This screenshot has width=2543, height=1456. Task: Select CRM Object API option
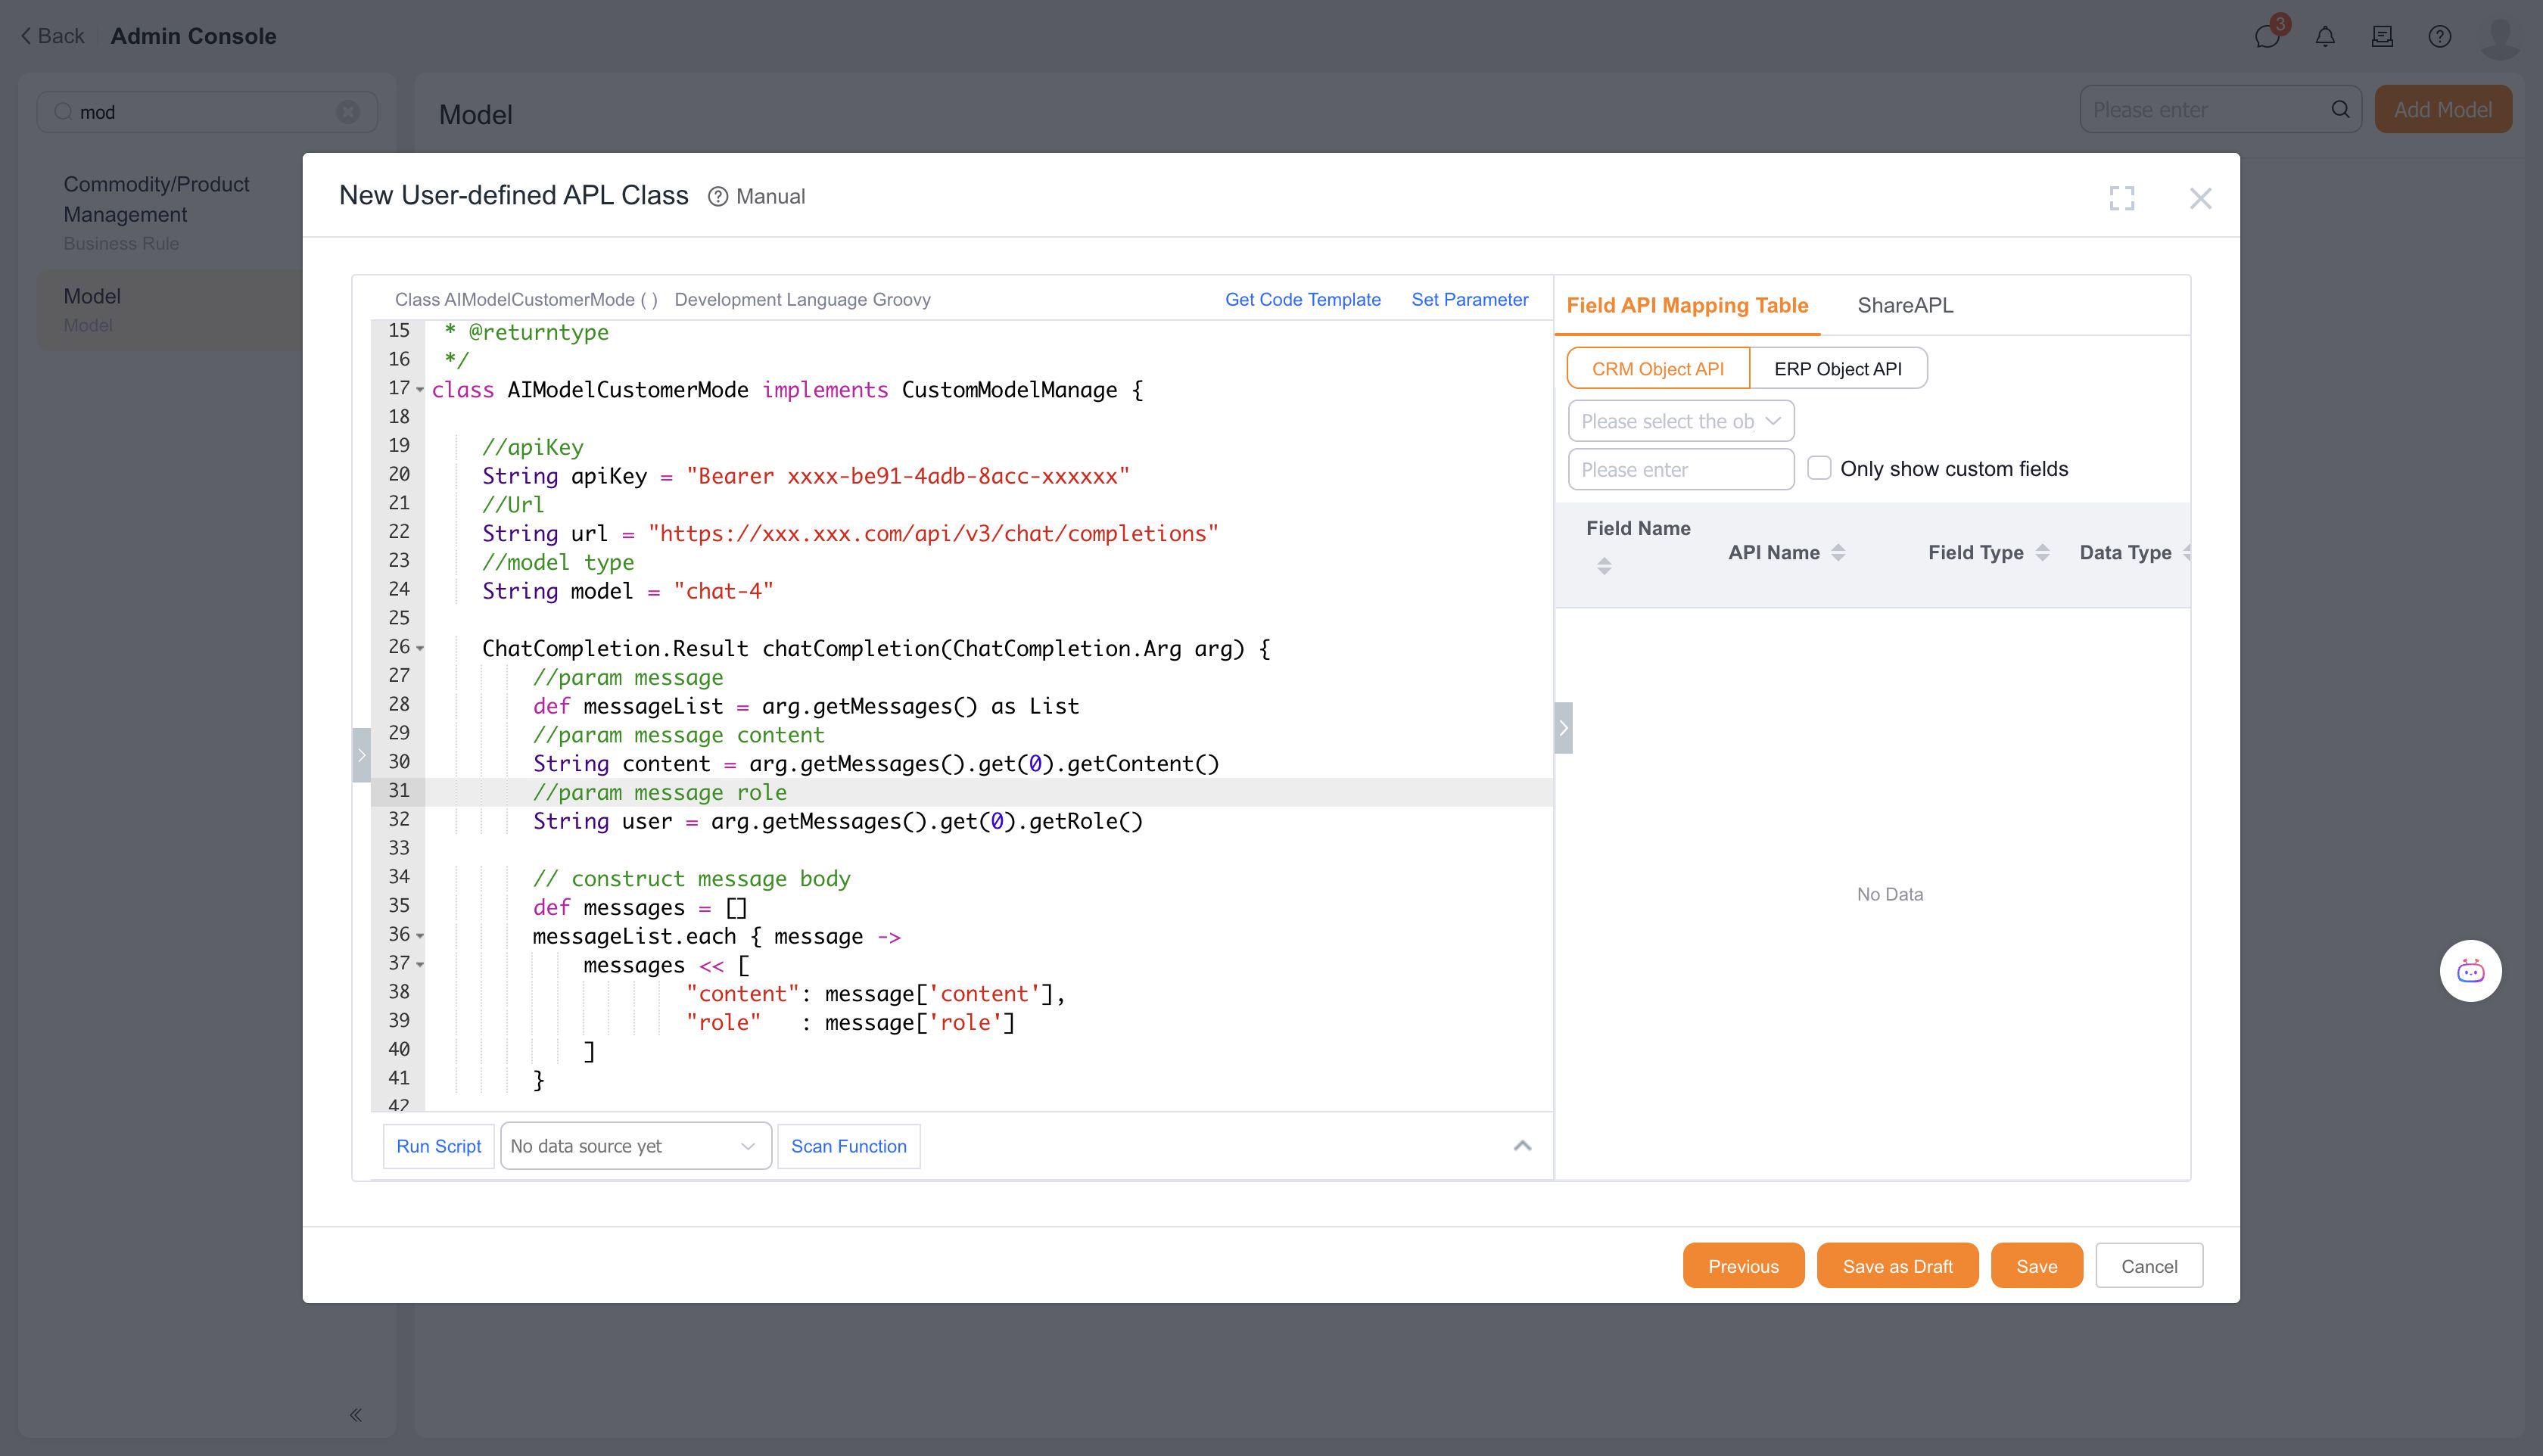[1657, 369]
